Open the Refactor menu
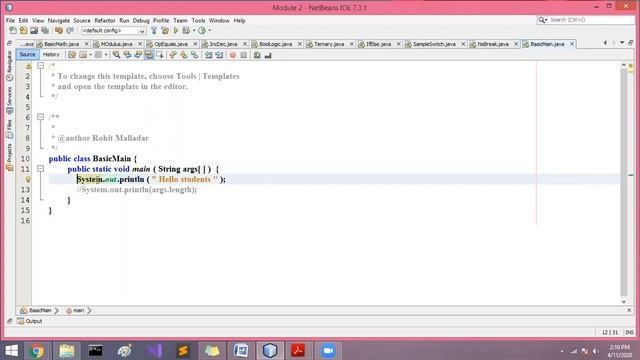 tap(105, 20)
